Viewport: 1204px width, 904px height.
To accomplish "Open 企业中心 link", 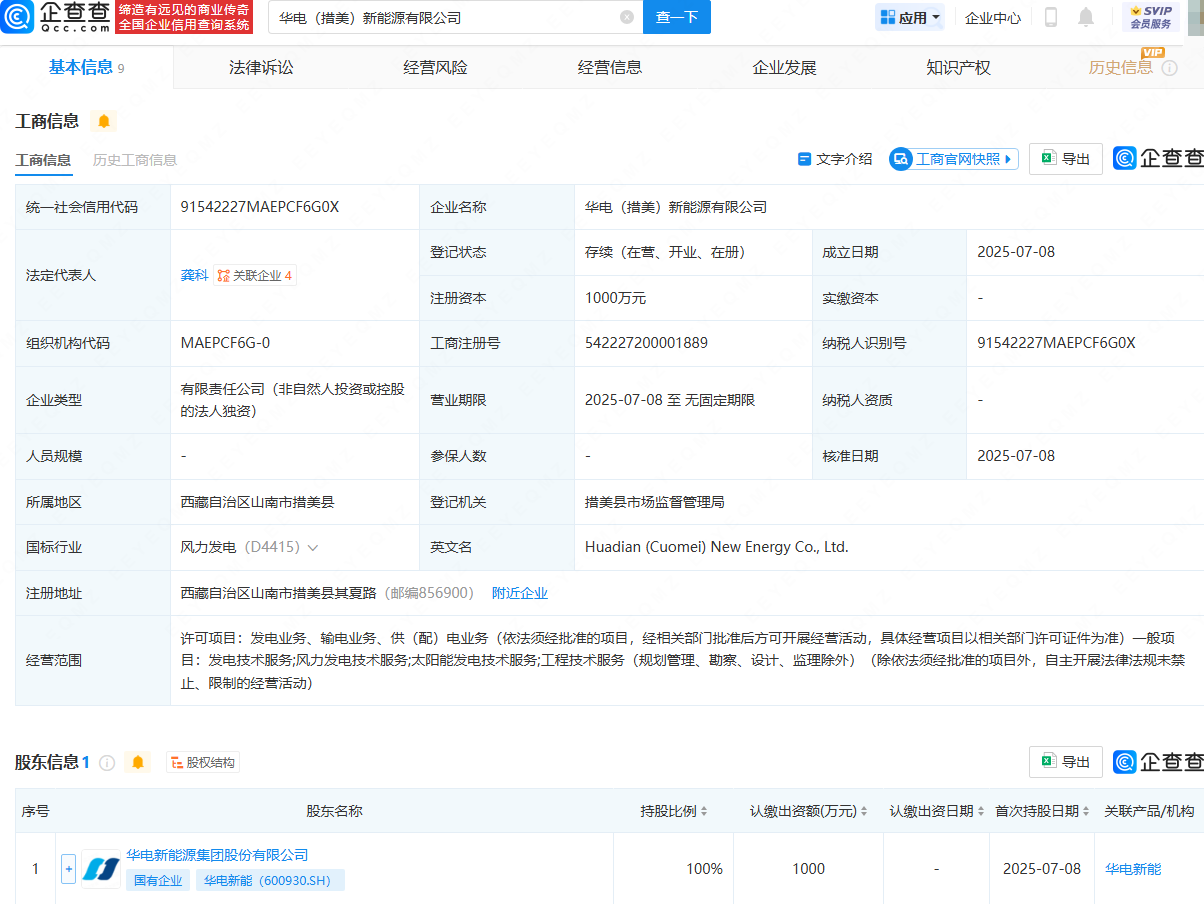I will pos(993,18).
